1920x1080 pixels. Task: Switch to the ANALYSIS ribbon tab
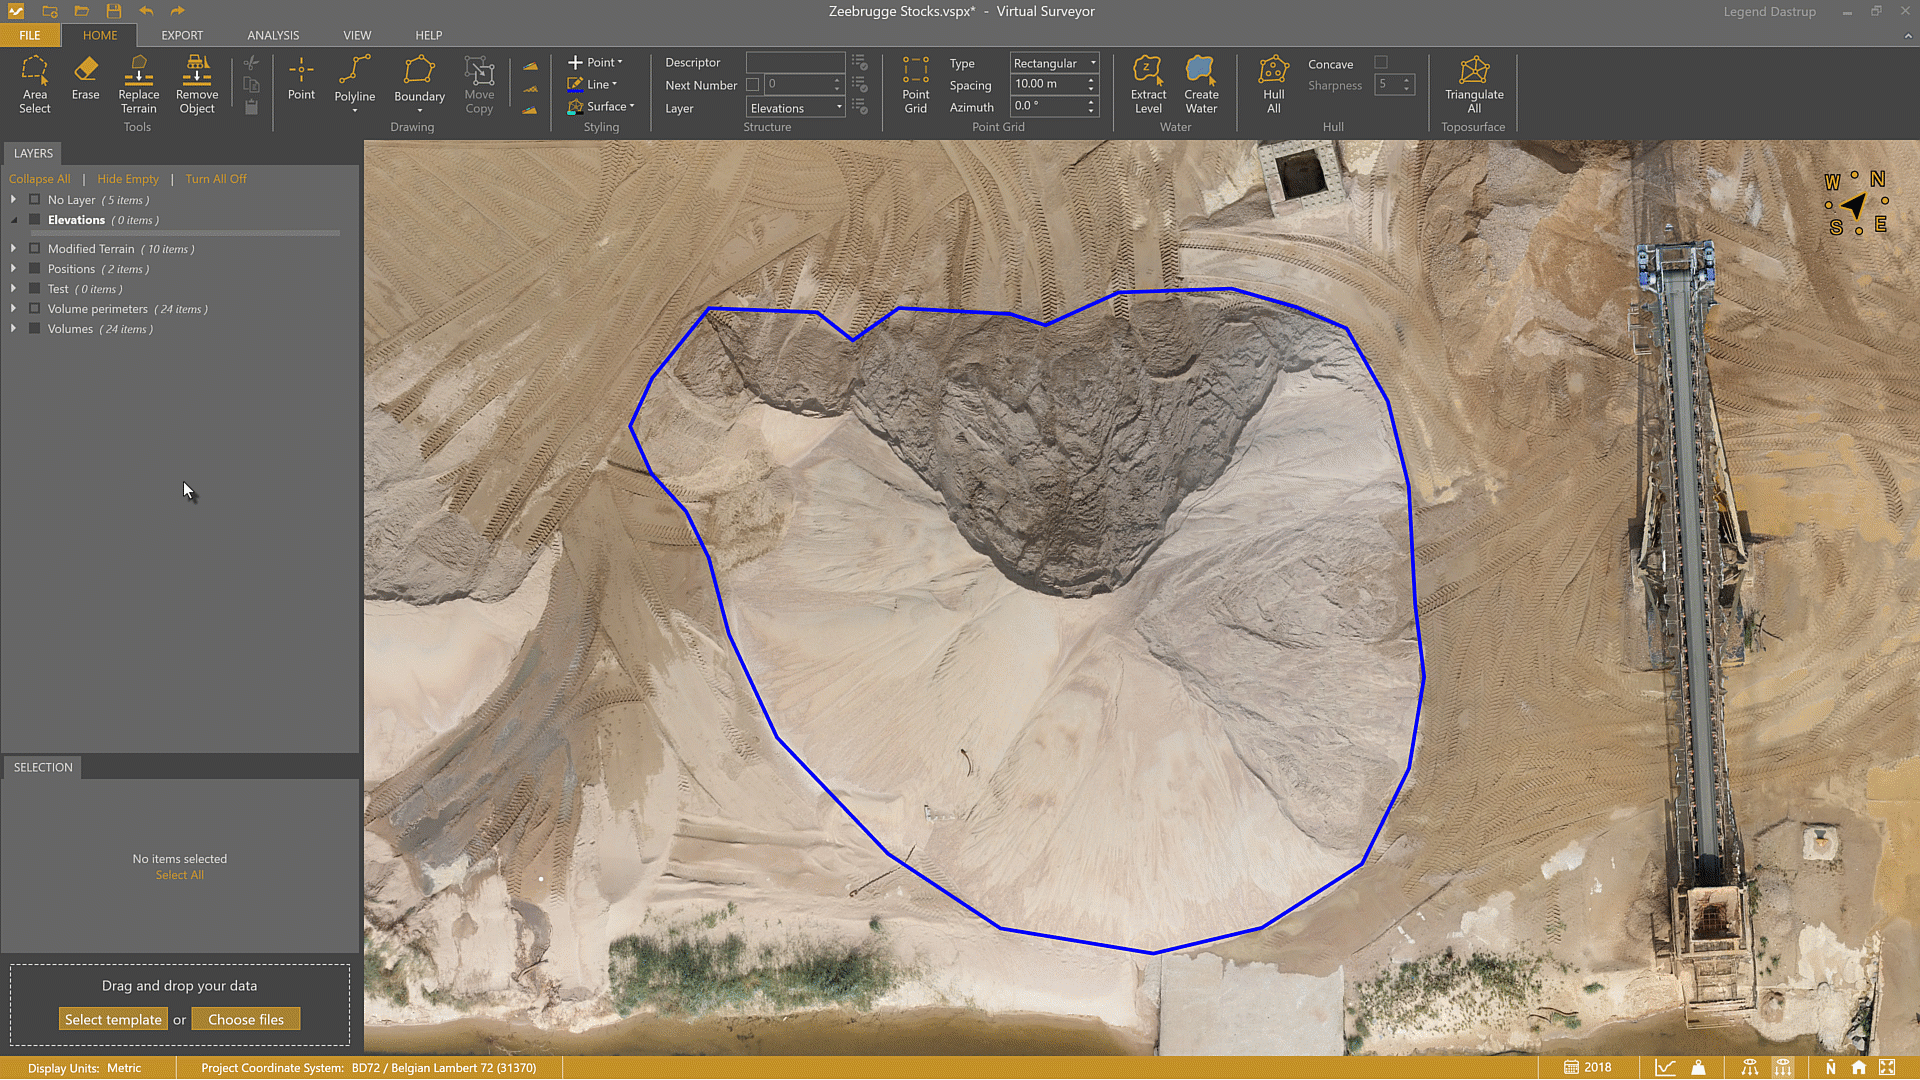click(273, 35)
